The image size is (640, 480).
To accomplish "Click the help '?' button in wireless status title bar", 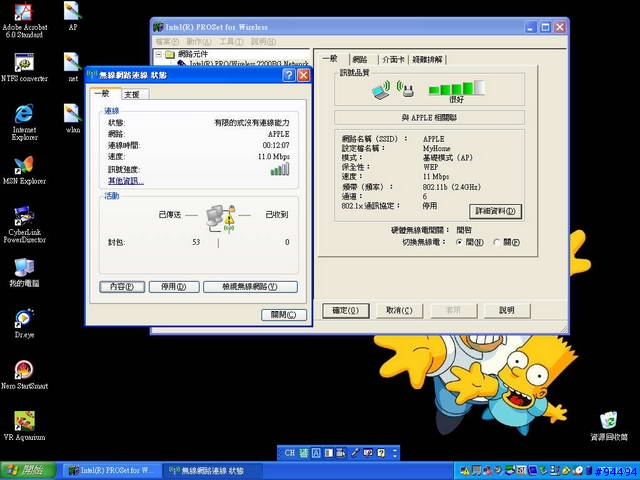I will pyautogui.click(x=289, y=75).
